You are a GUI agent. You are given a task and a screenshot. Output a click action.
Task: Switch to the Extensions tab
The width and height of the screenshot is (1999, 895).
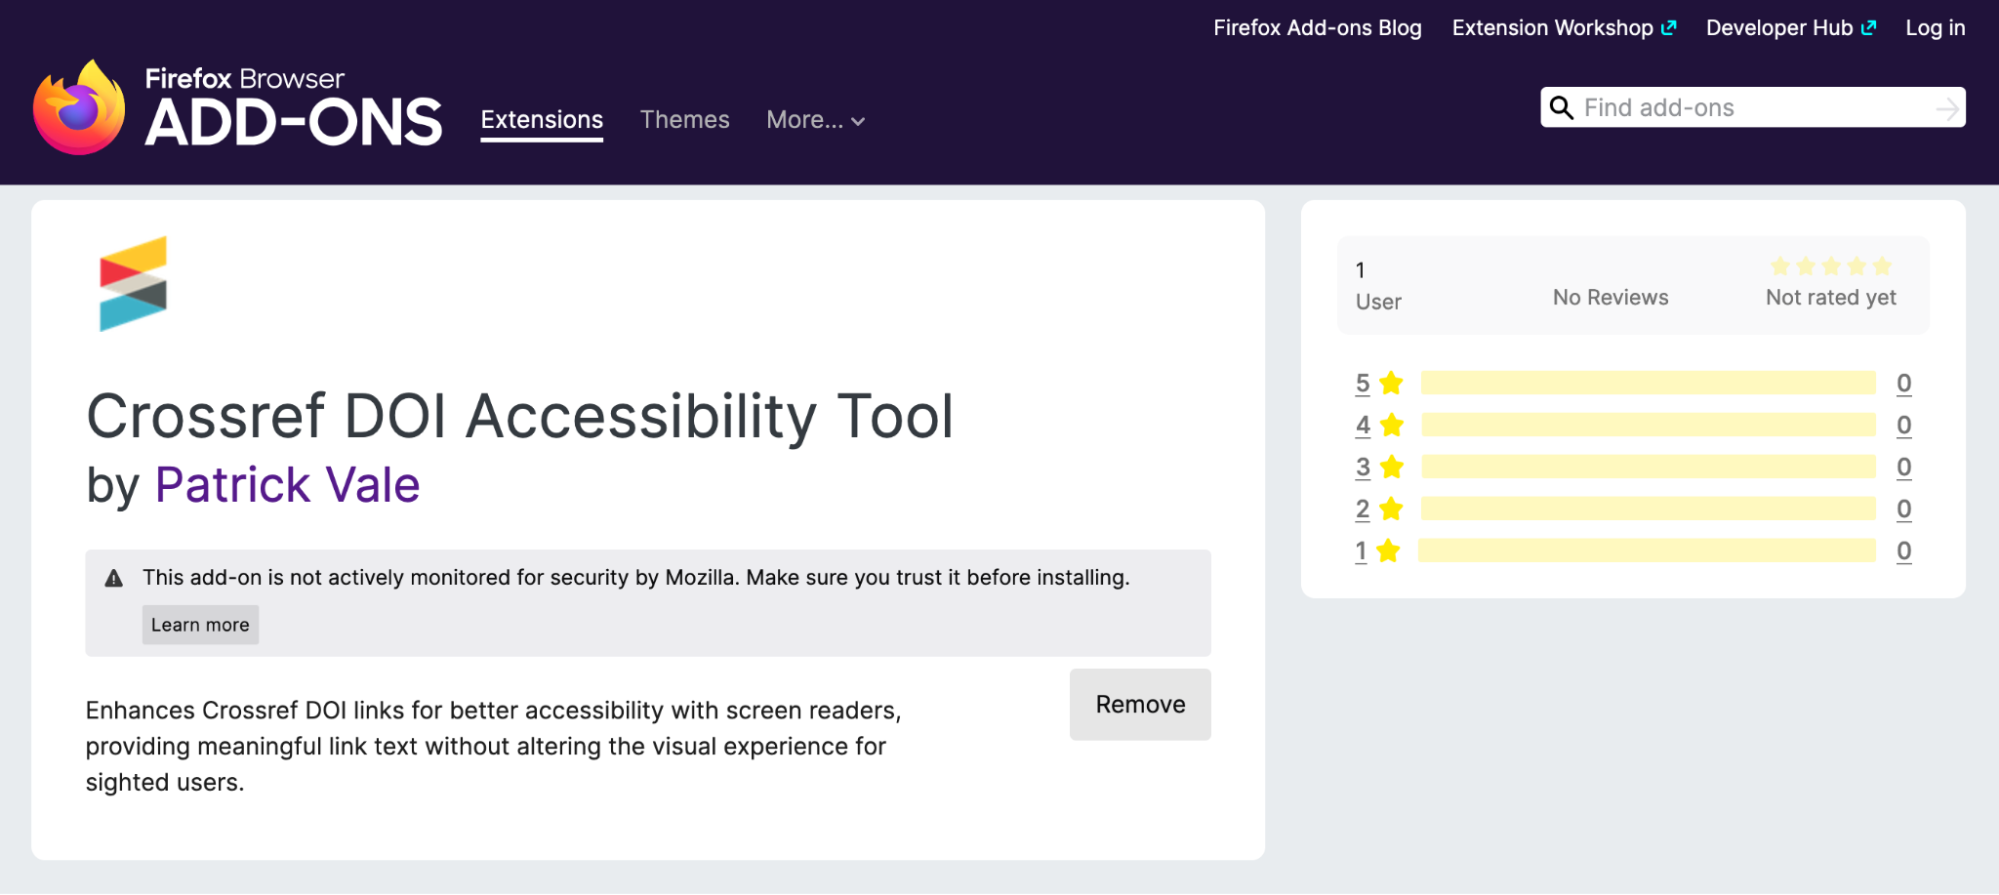[x=541, y=120]
